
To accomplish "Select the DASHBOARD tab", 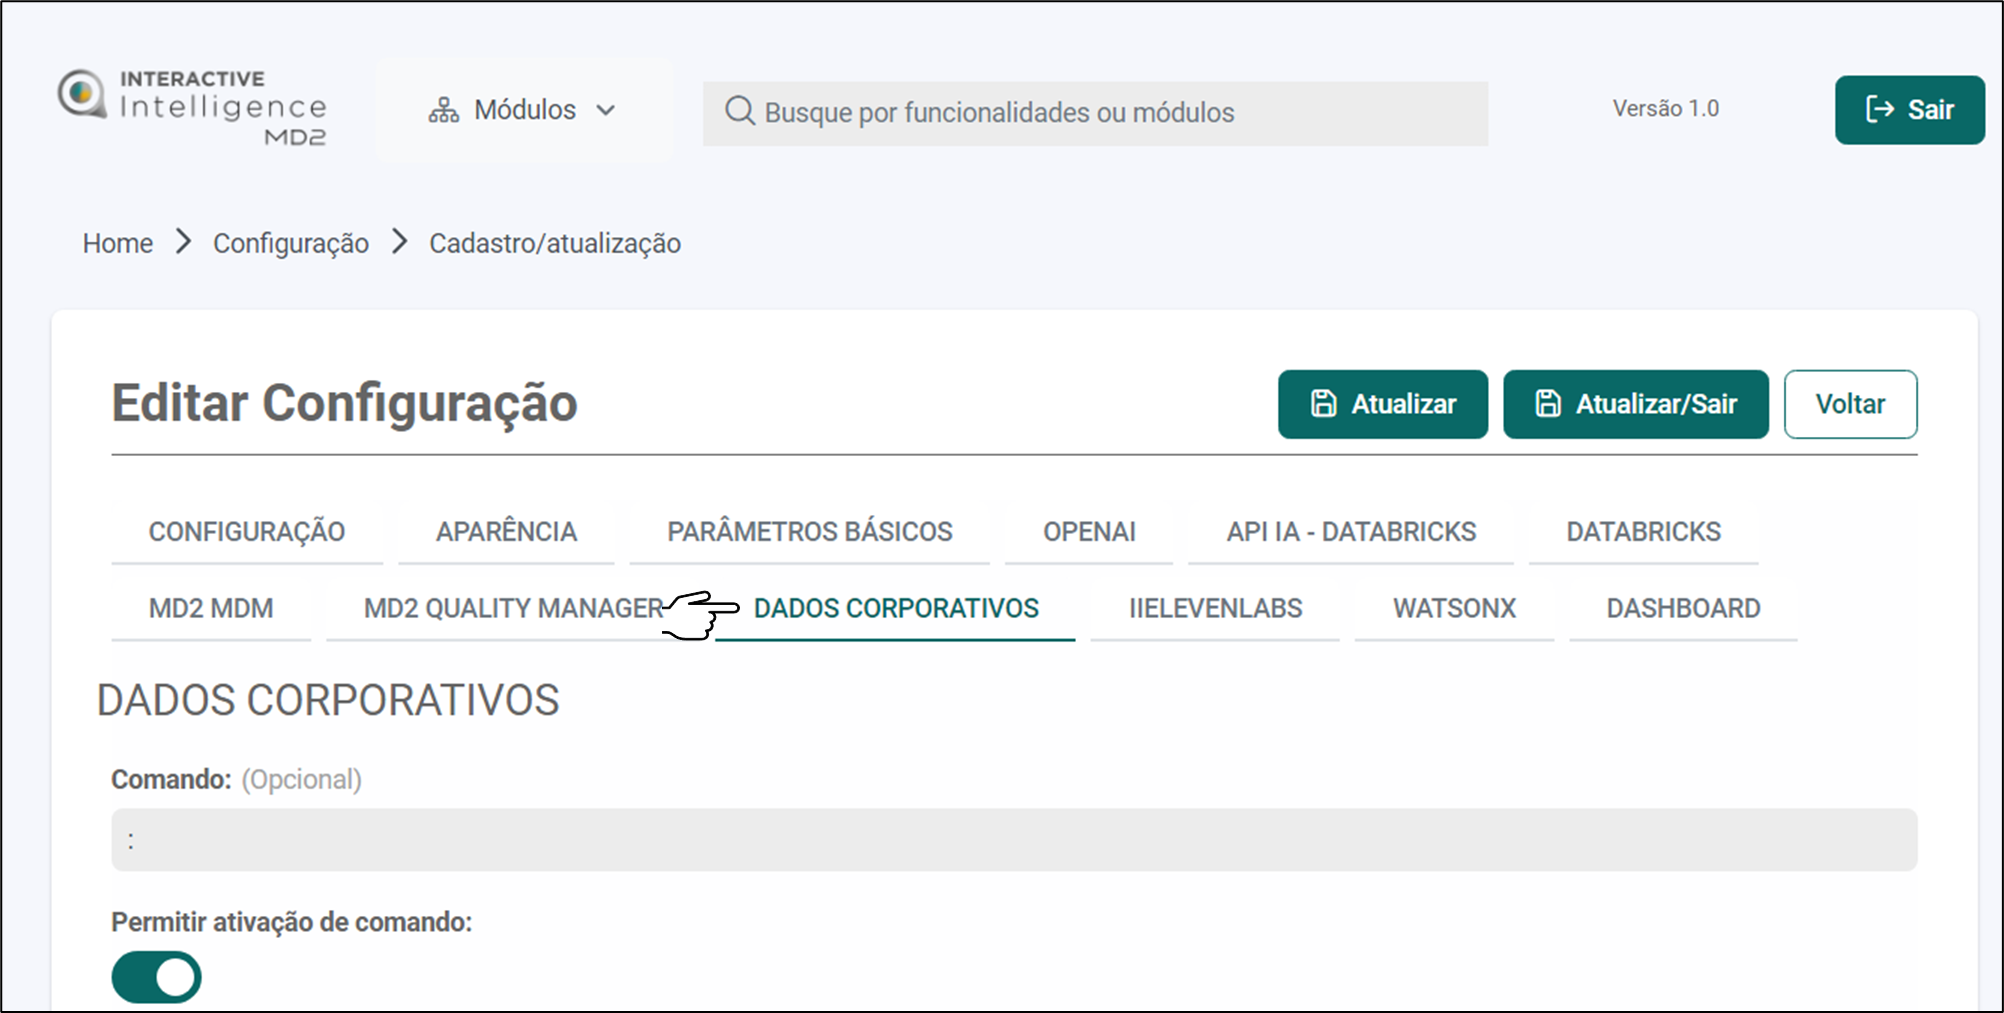I will pos(1683,608).
